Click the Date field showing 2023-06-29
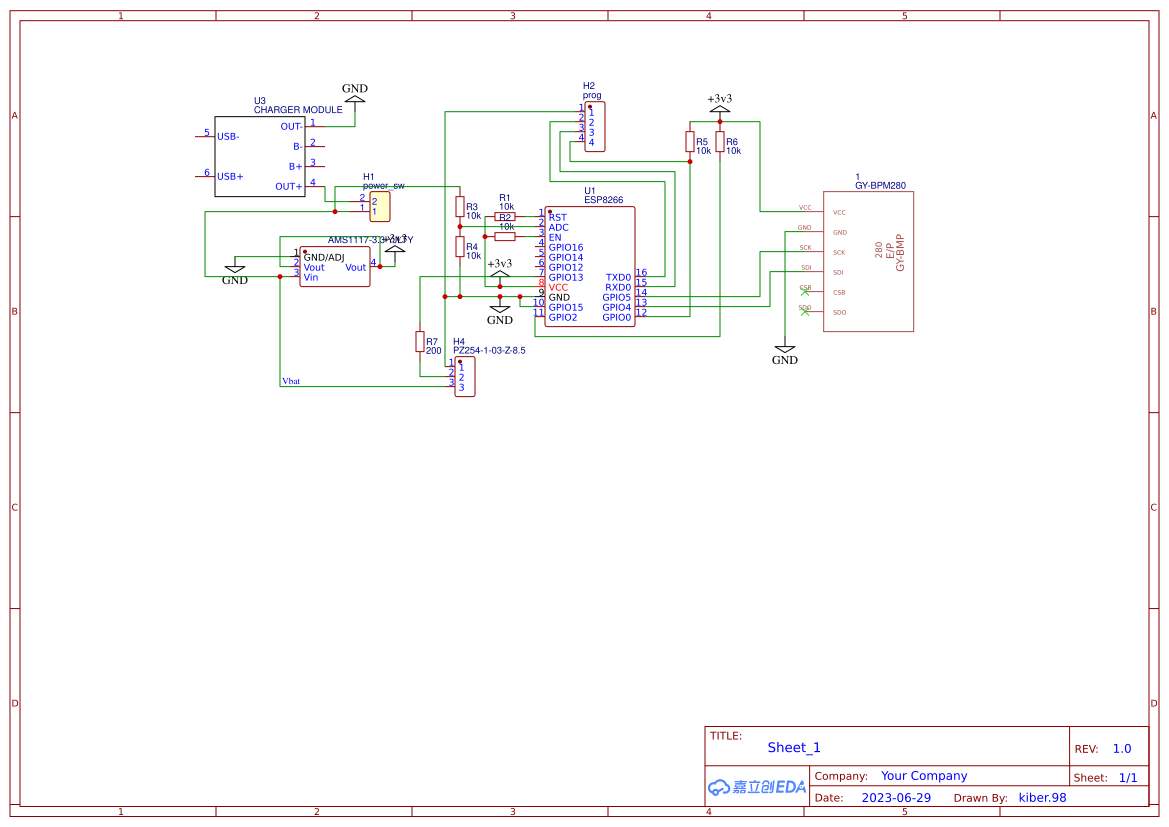 point(896,797)
